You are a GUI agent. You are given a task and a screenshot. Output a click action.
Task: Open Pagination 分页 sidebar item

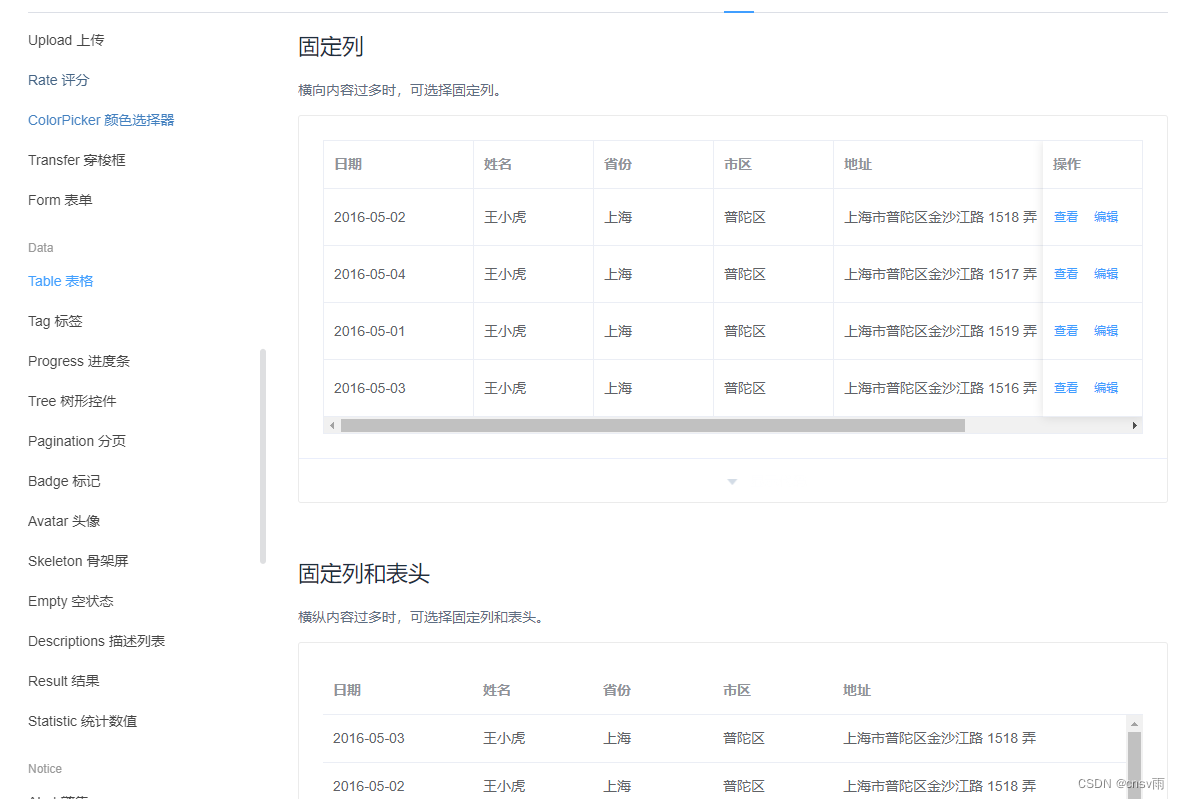(x=77, y=441)
